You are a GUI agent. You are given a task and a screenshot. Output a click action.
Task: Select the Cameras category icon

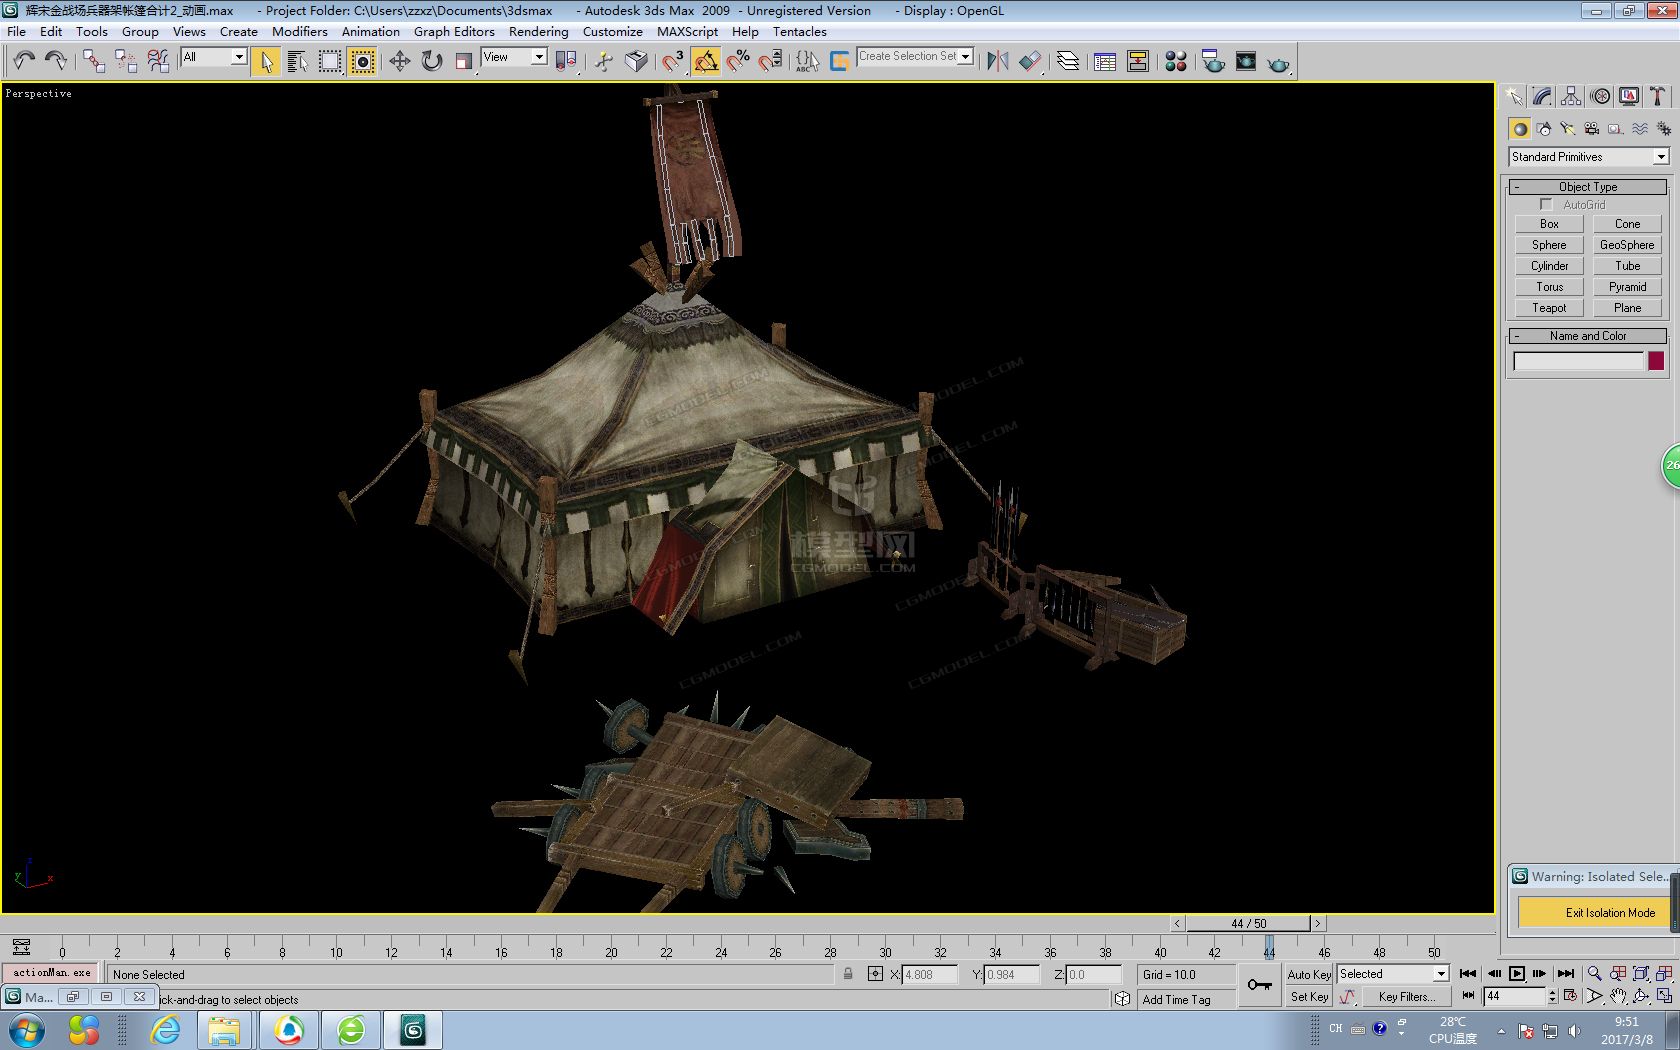point(1592,129)
